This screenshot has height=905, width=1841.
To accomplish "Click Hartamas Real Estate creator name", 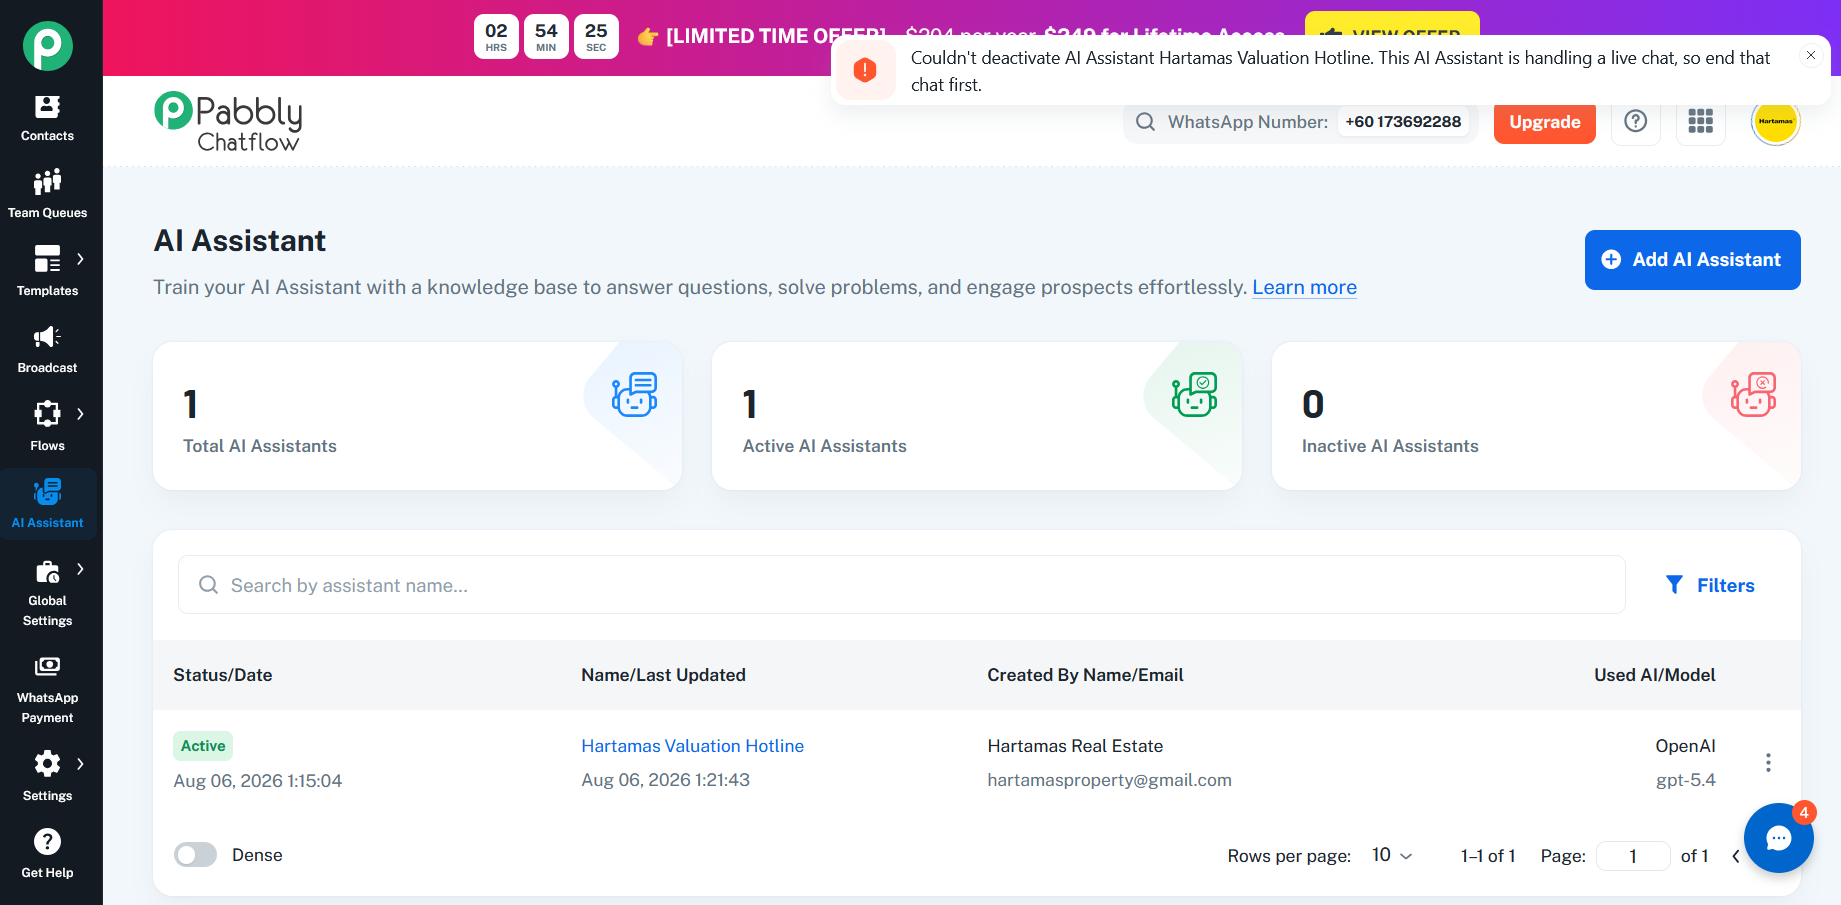I will point(1075,746).
